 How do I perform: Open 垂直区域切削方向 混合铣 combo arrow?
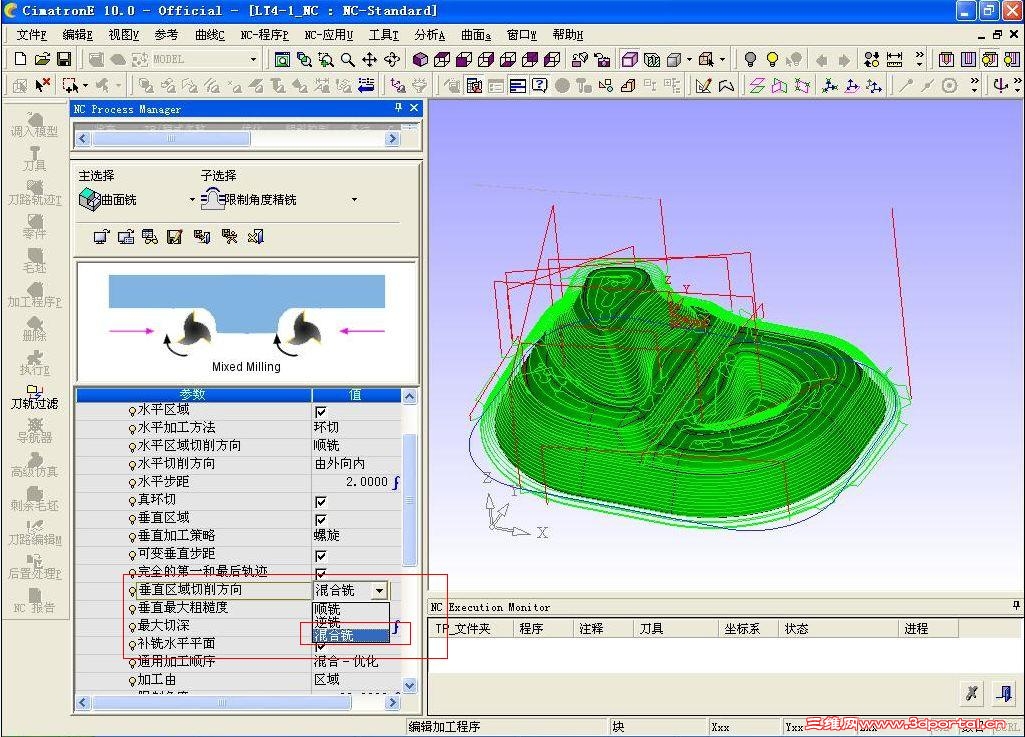tap(380, 591)
